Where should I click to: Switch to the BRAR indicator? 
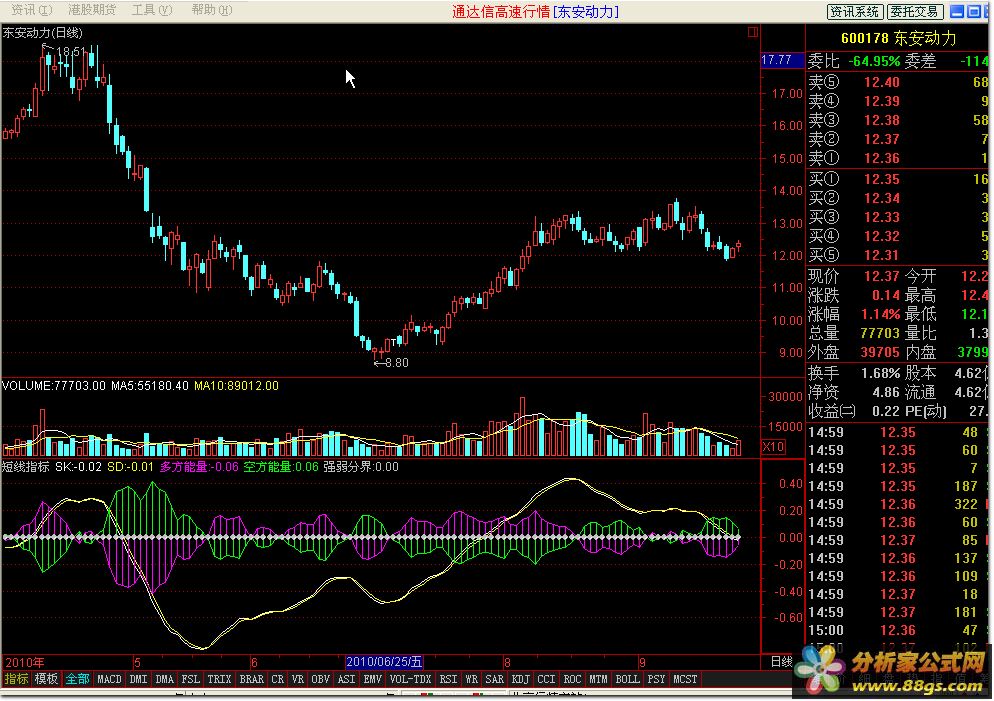(x=252, y=679)
